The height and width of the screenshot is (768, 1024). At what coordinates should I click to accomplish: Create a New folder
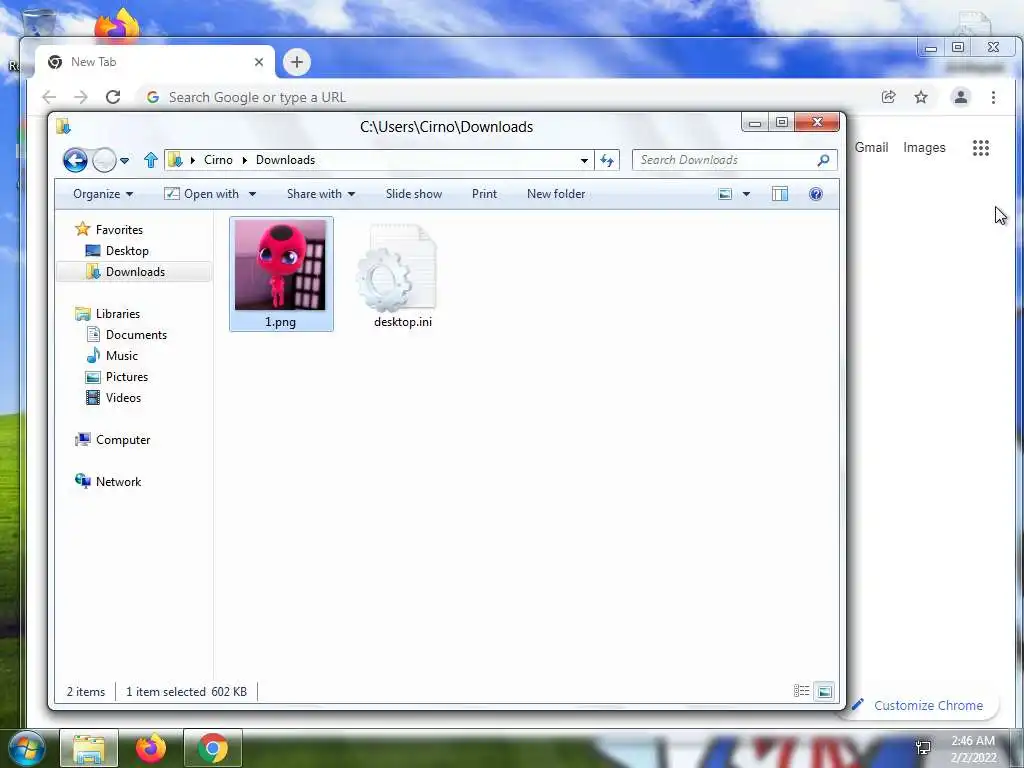(x=556, y=194)
